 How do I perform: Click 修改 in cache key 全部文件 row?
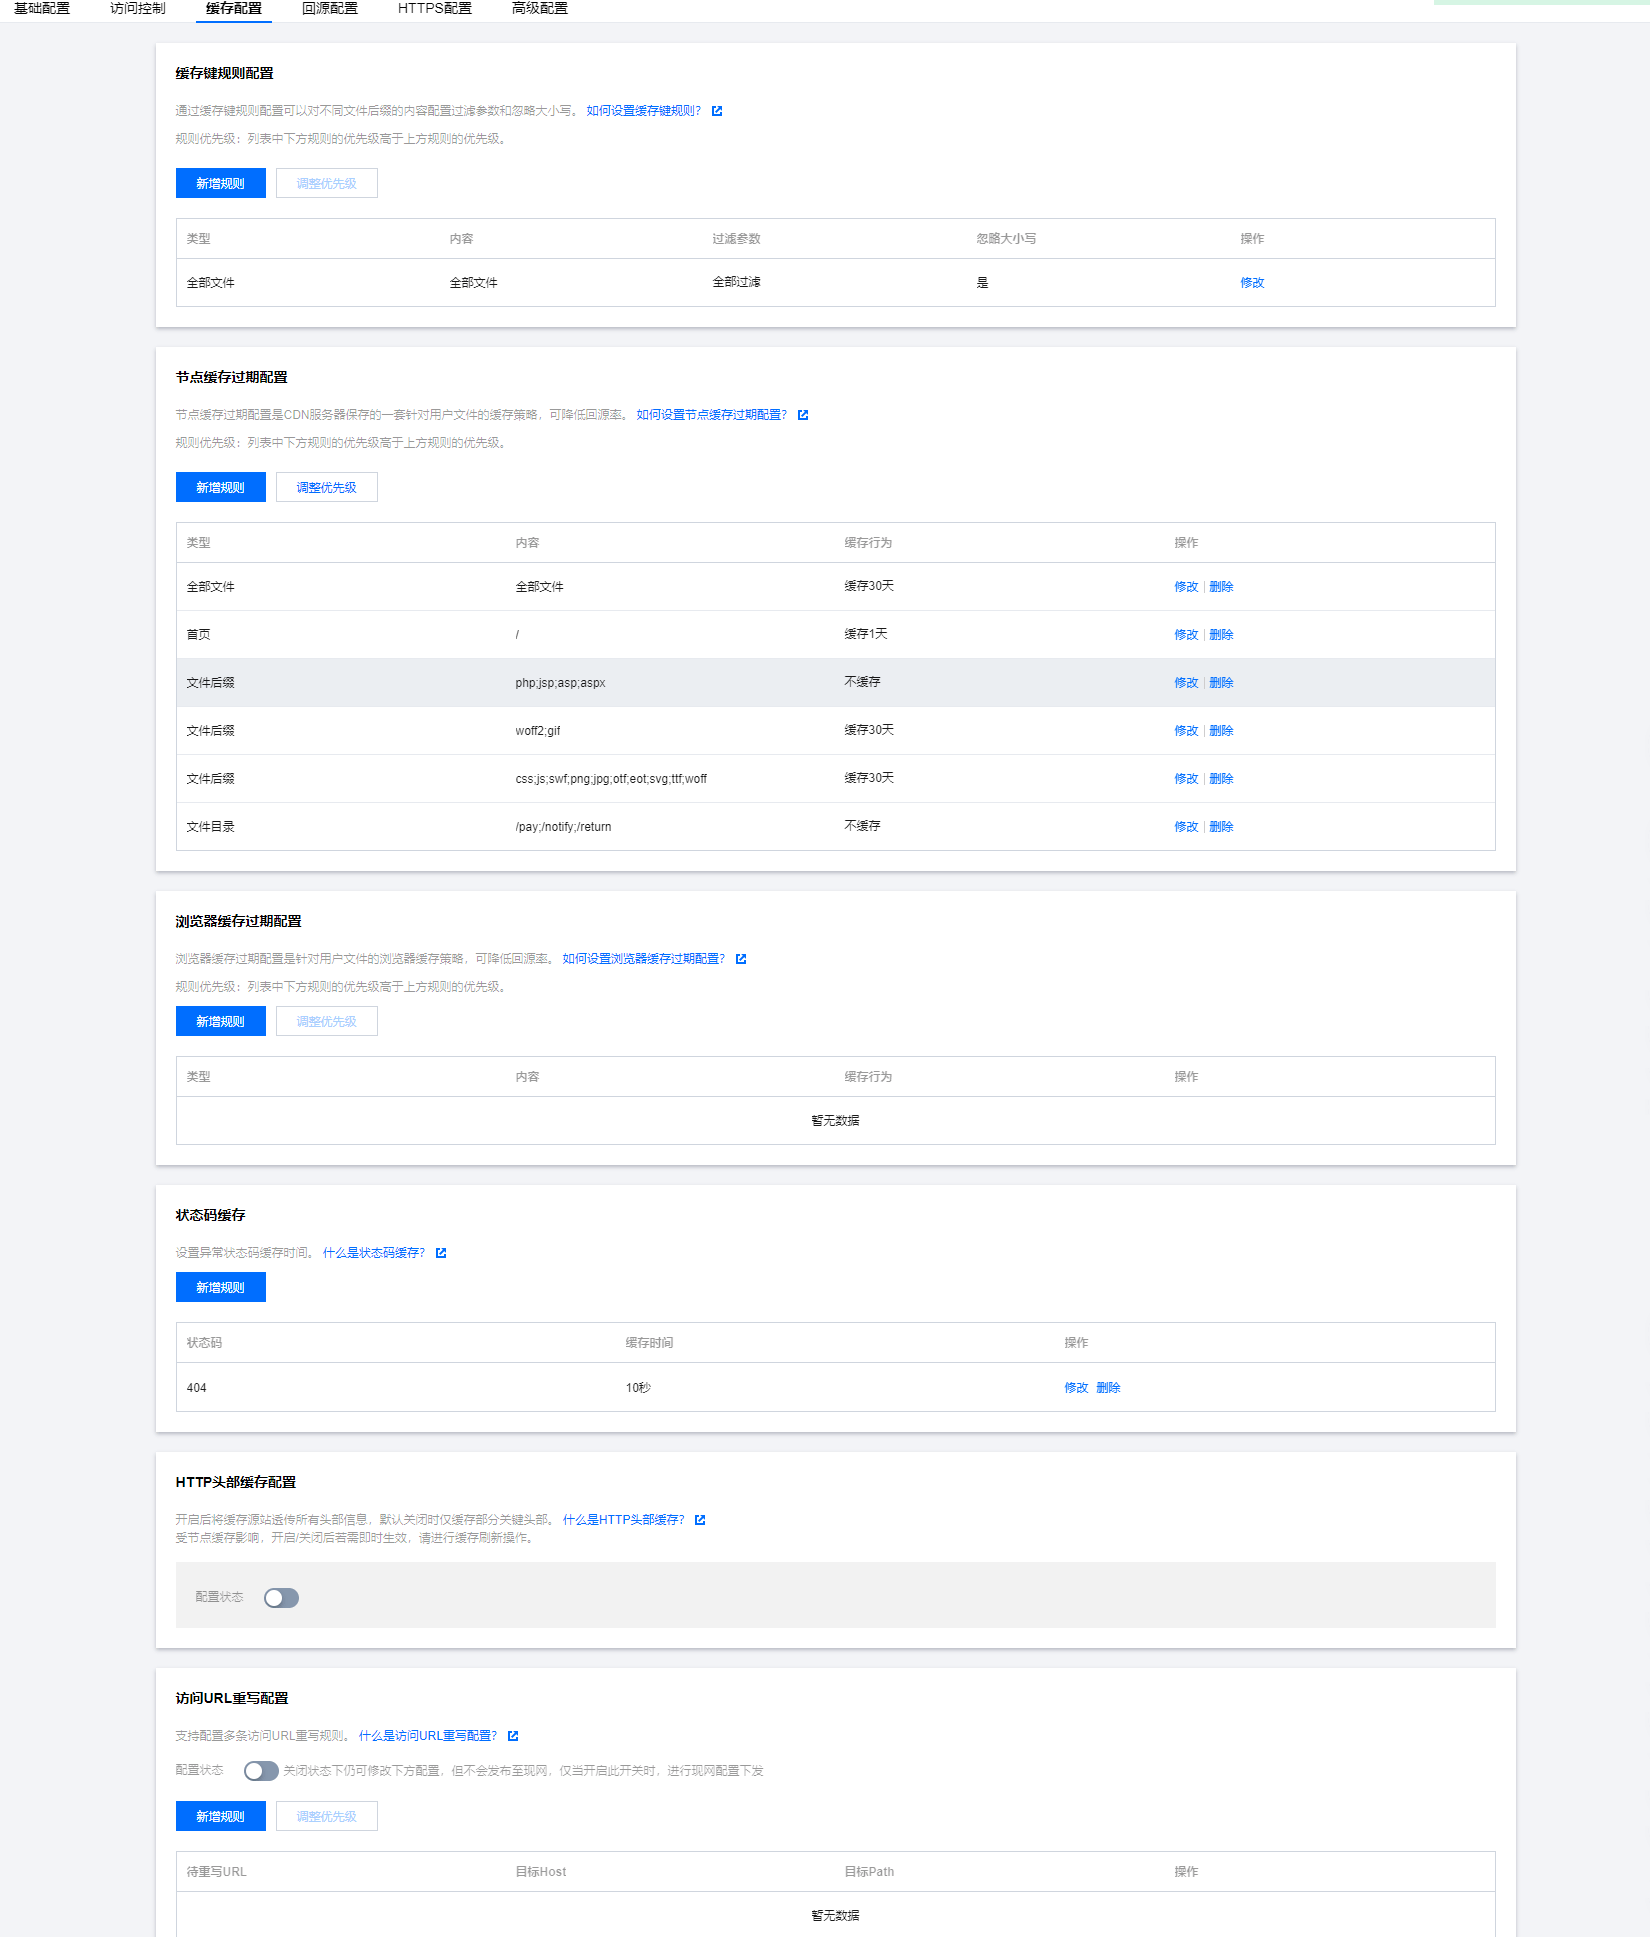1252,283
